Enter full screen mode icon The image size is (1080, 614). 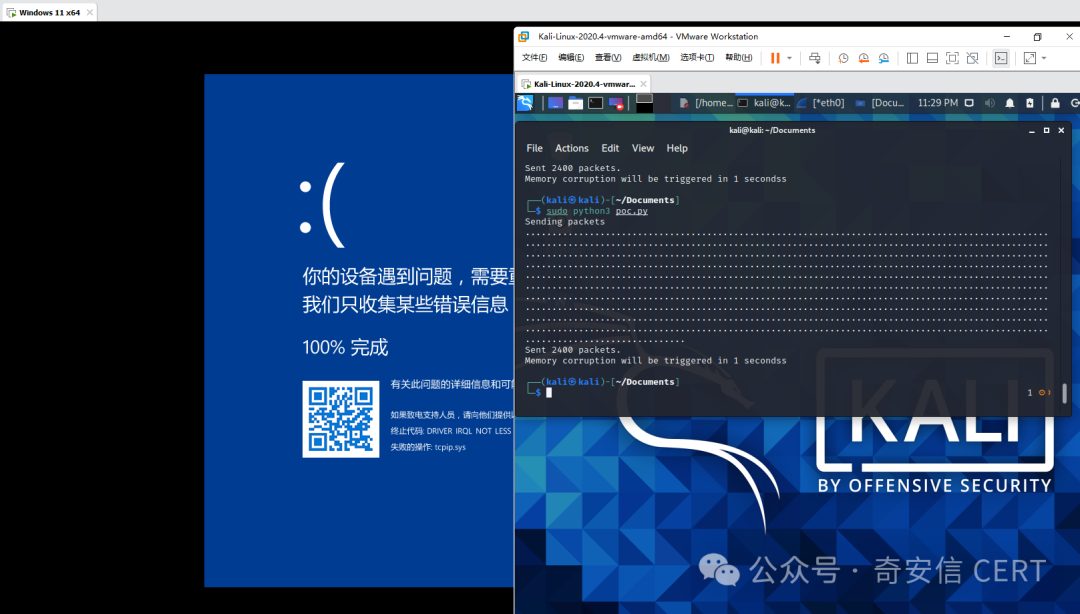tap(952, 59)
